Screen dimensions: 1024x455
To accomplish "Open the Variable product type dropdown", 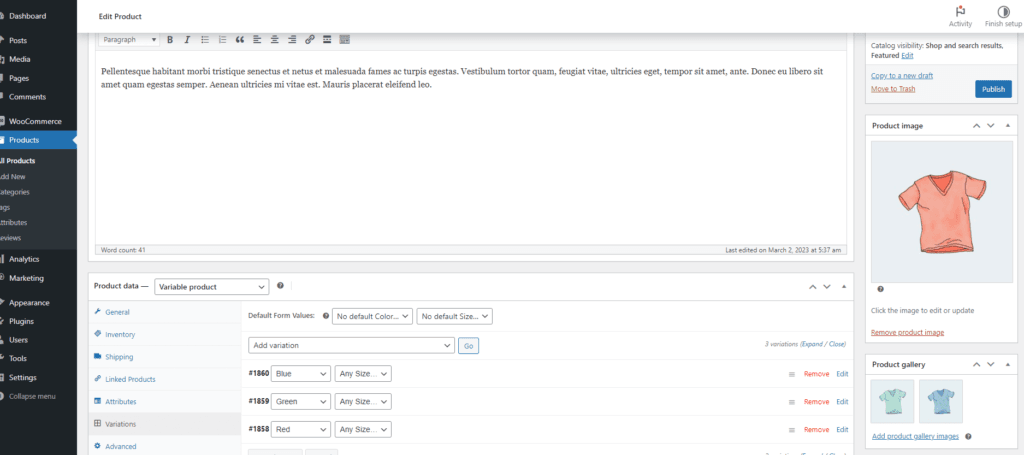I will [212, 287].
